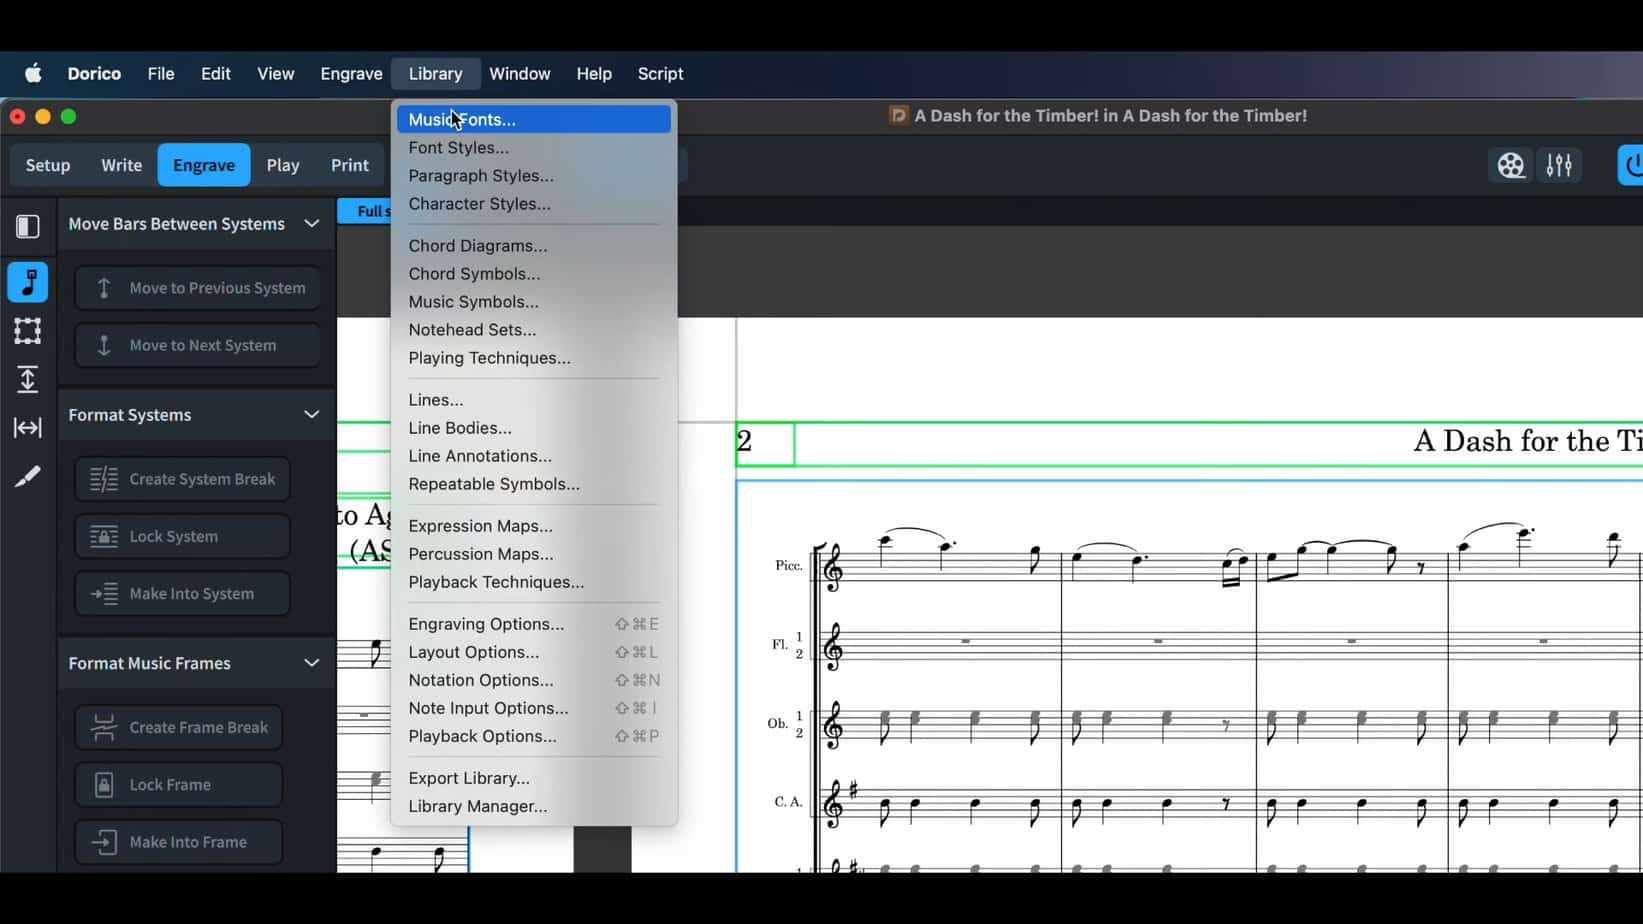Viewport: 1643px width, 924px height.
Task: Open the Staff Spacing tool
Action: pyautogui.click(x=27, y=379)
